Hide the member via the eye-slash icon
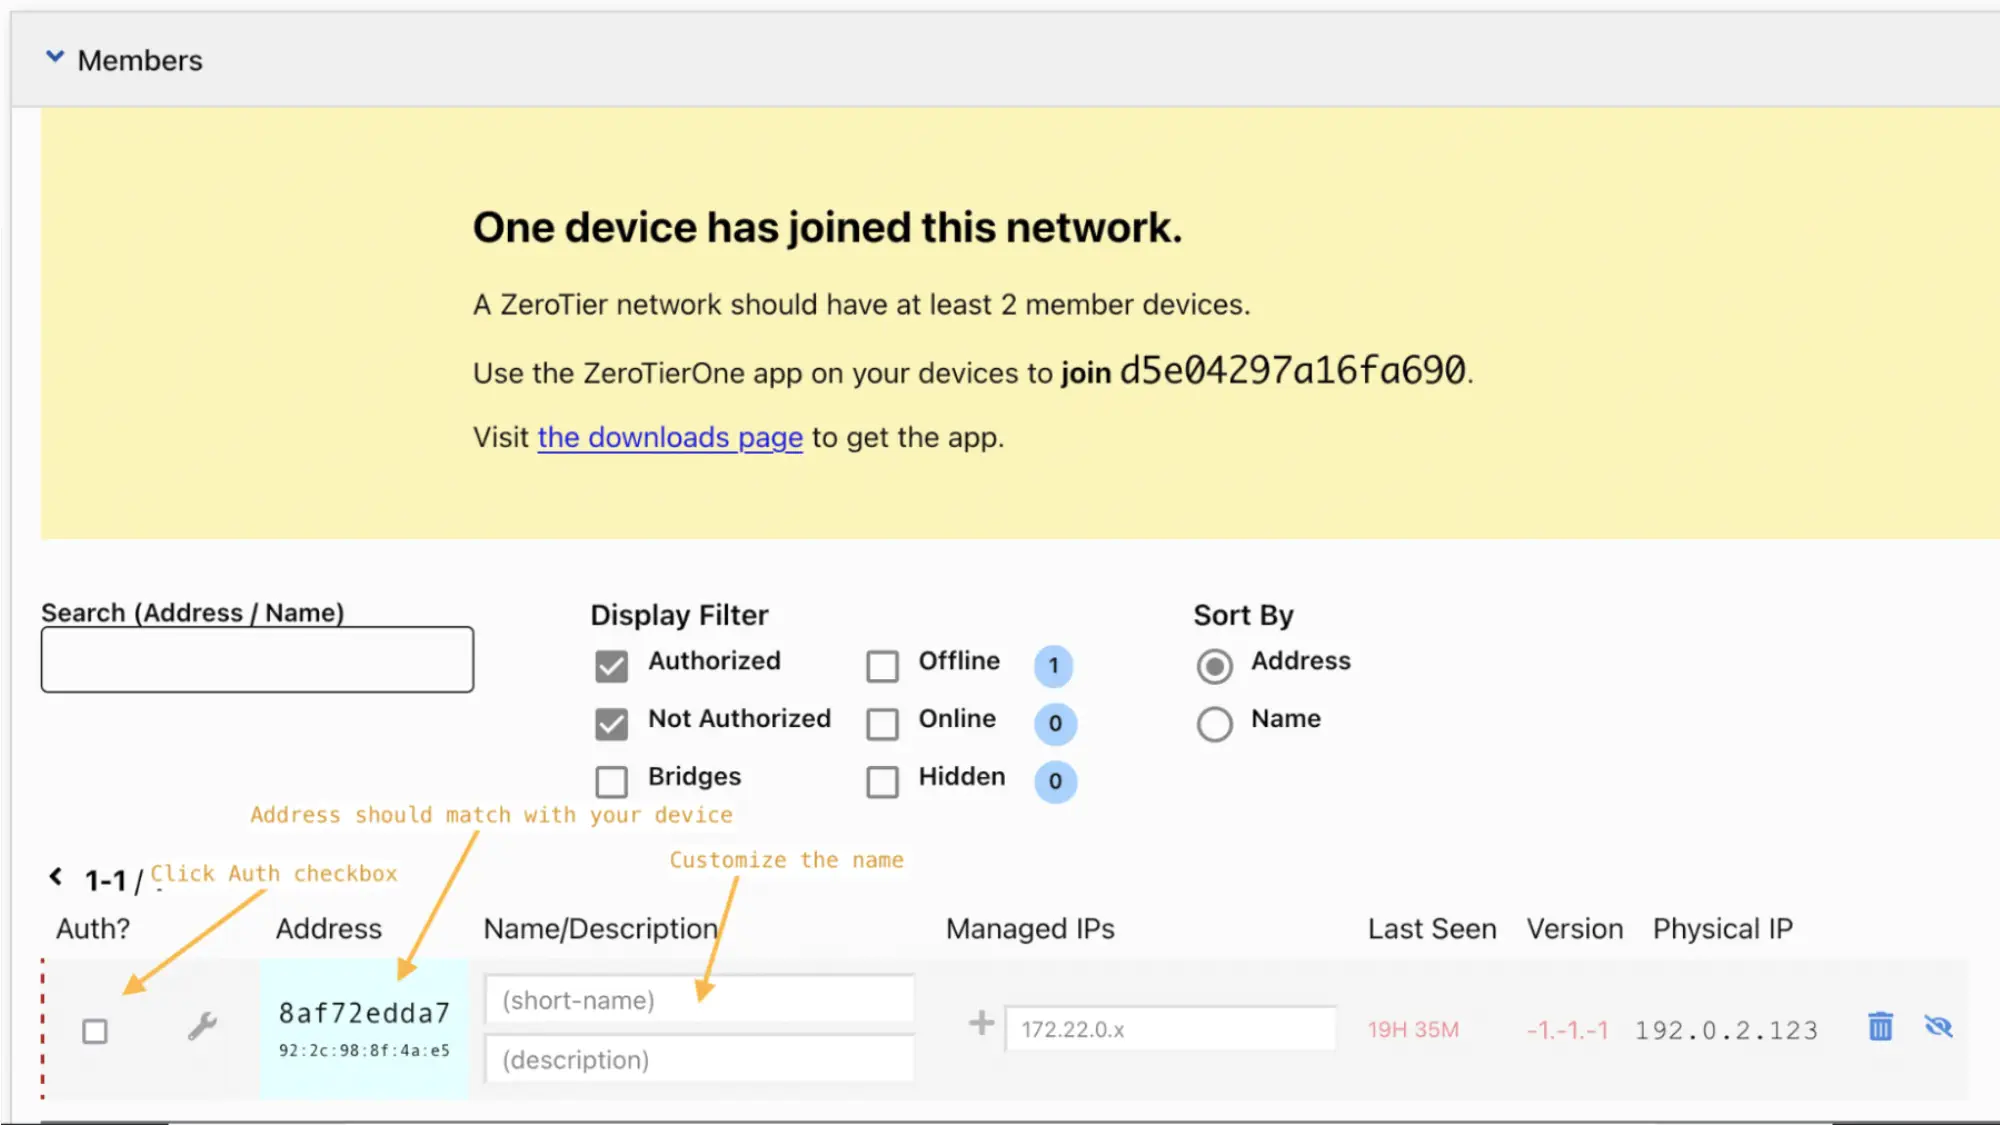 [x=1939, y=1026]
